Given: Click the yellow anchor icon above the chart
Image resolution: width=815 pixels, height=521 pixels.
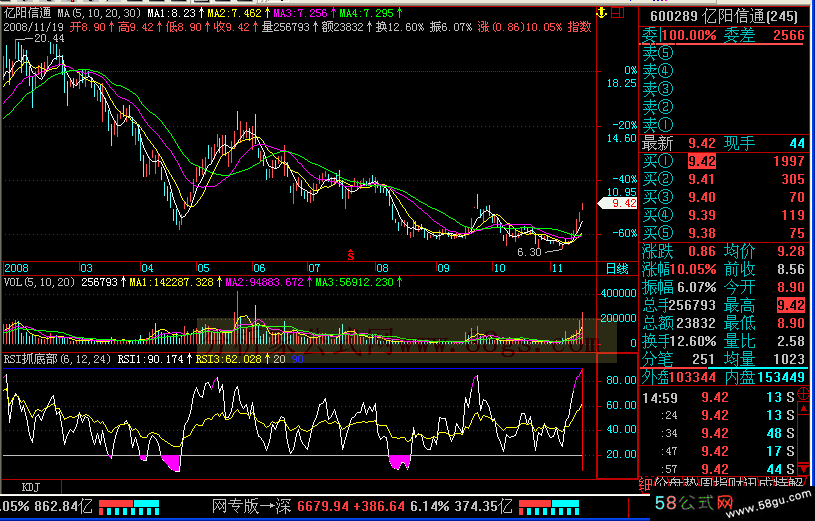Looking at the screenshot, I should coord(602,13).
